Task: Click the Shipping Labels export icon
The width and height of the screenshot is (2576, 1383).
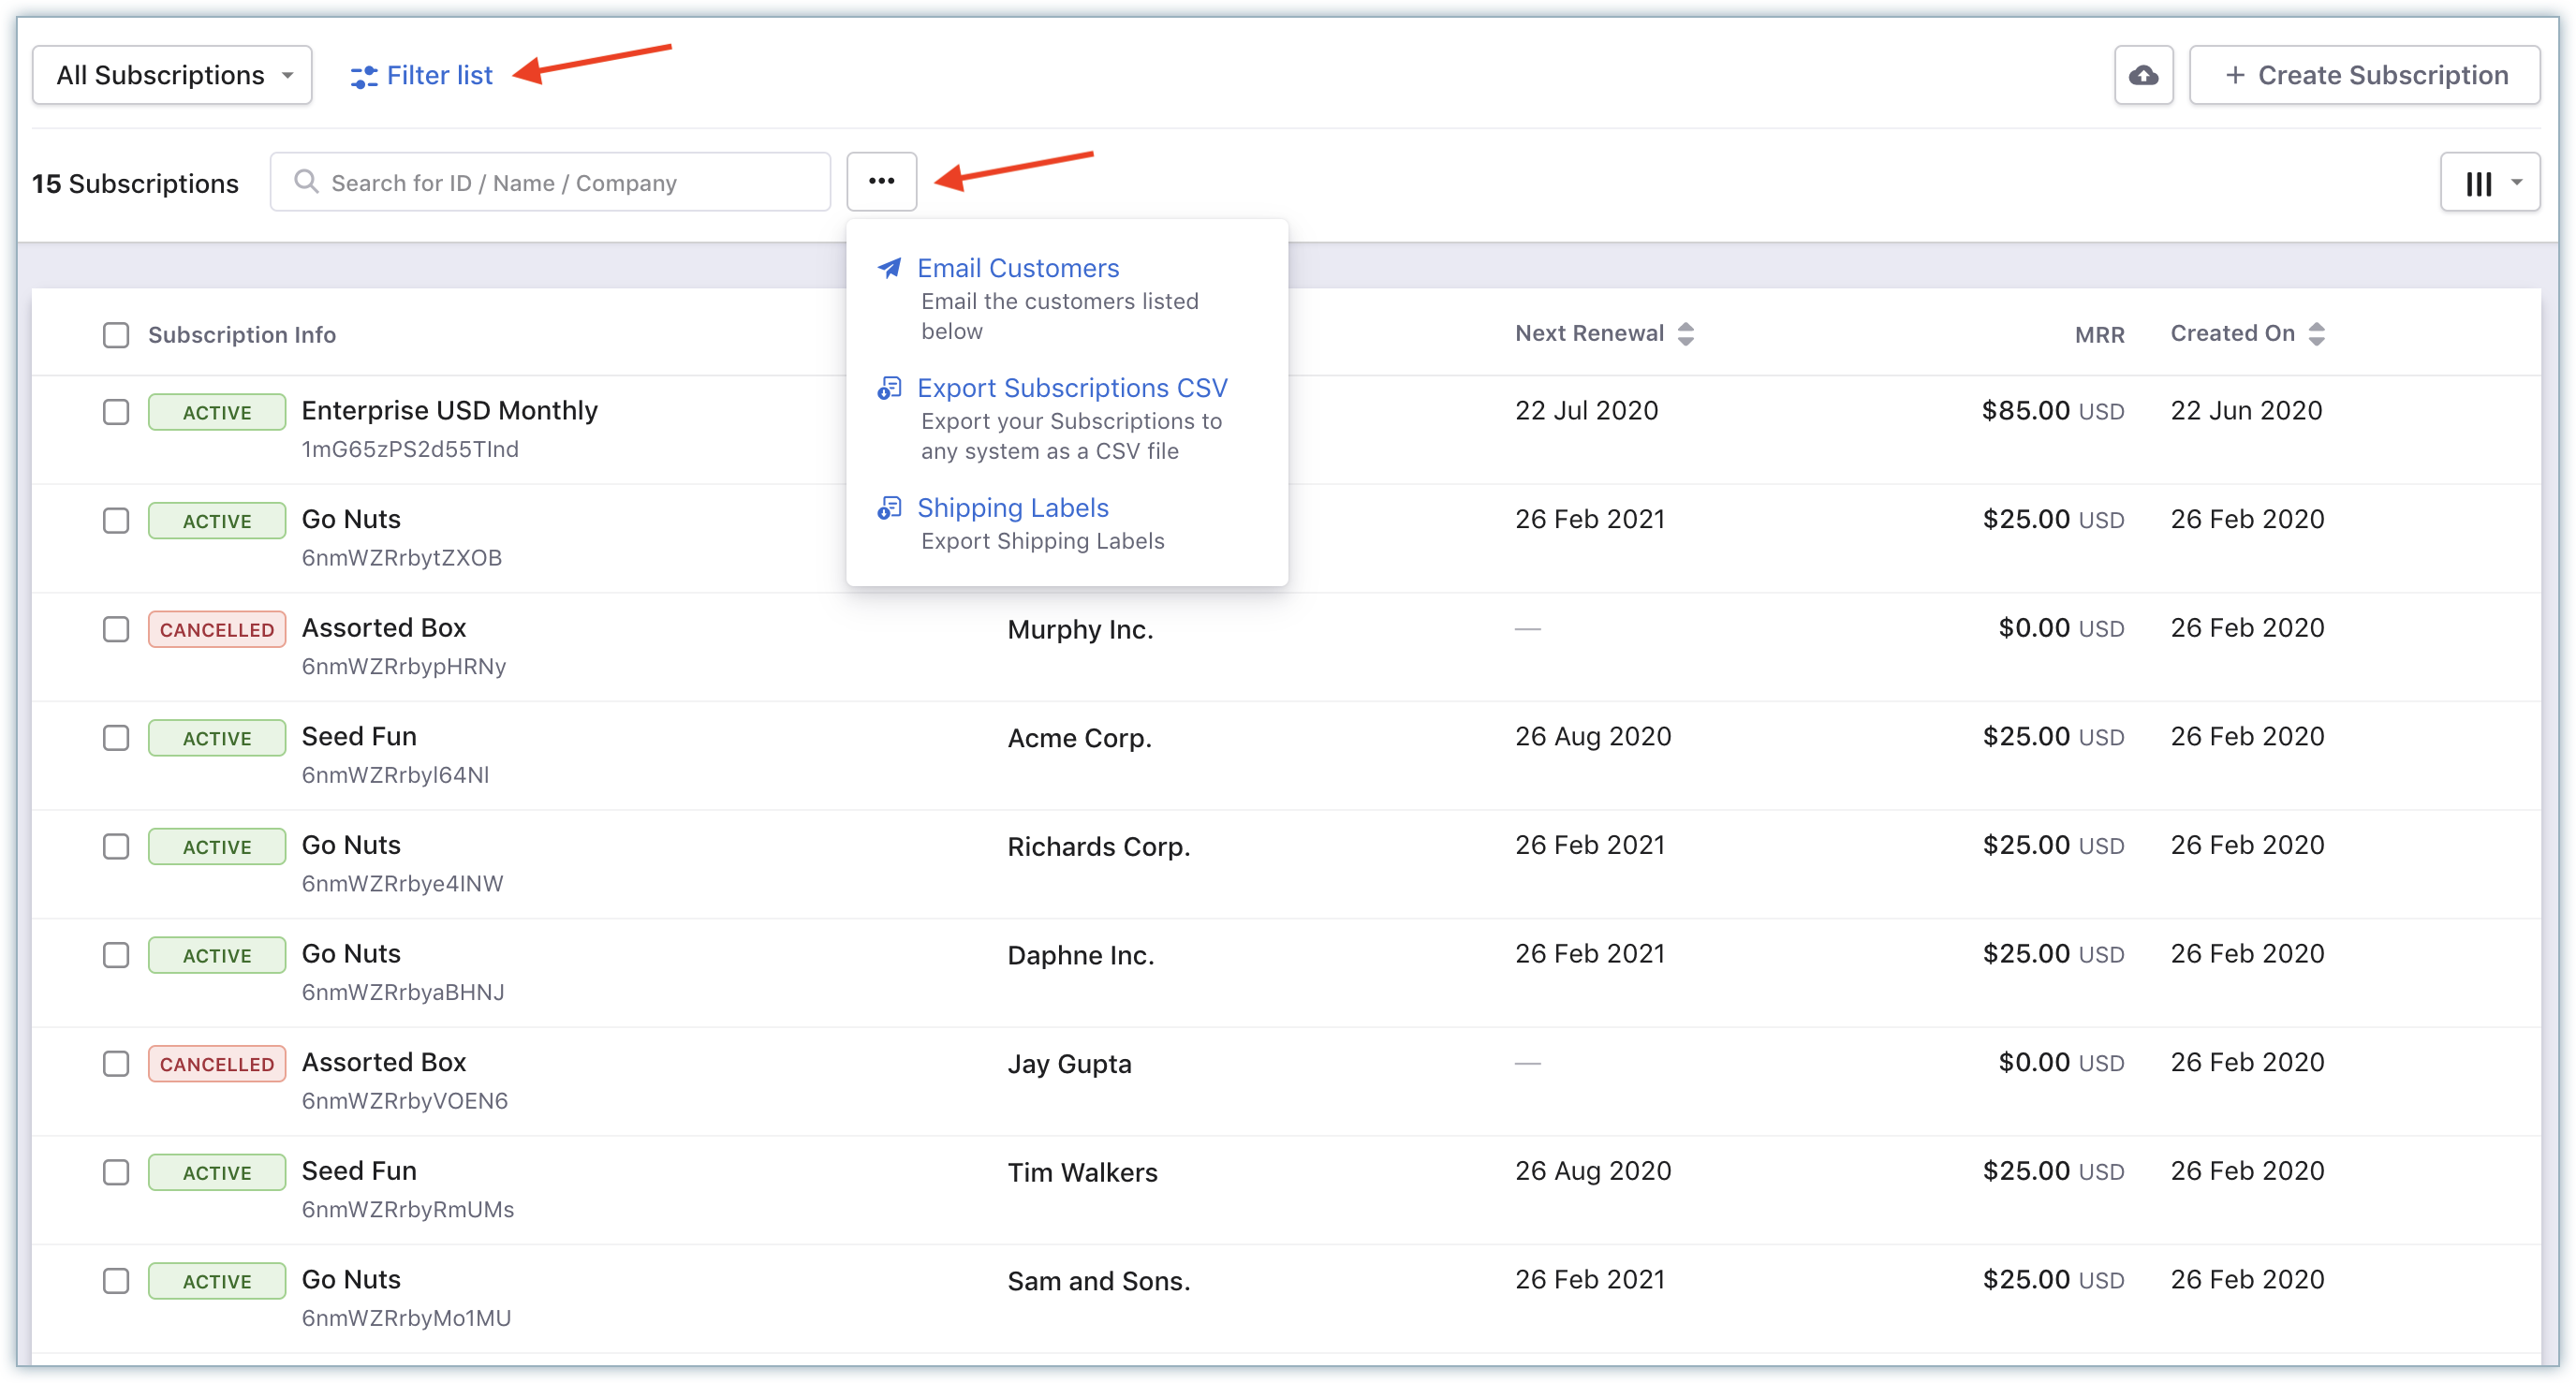Action: coord(889,508)
